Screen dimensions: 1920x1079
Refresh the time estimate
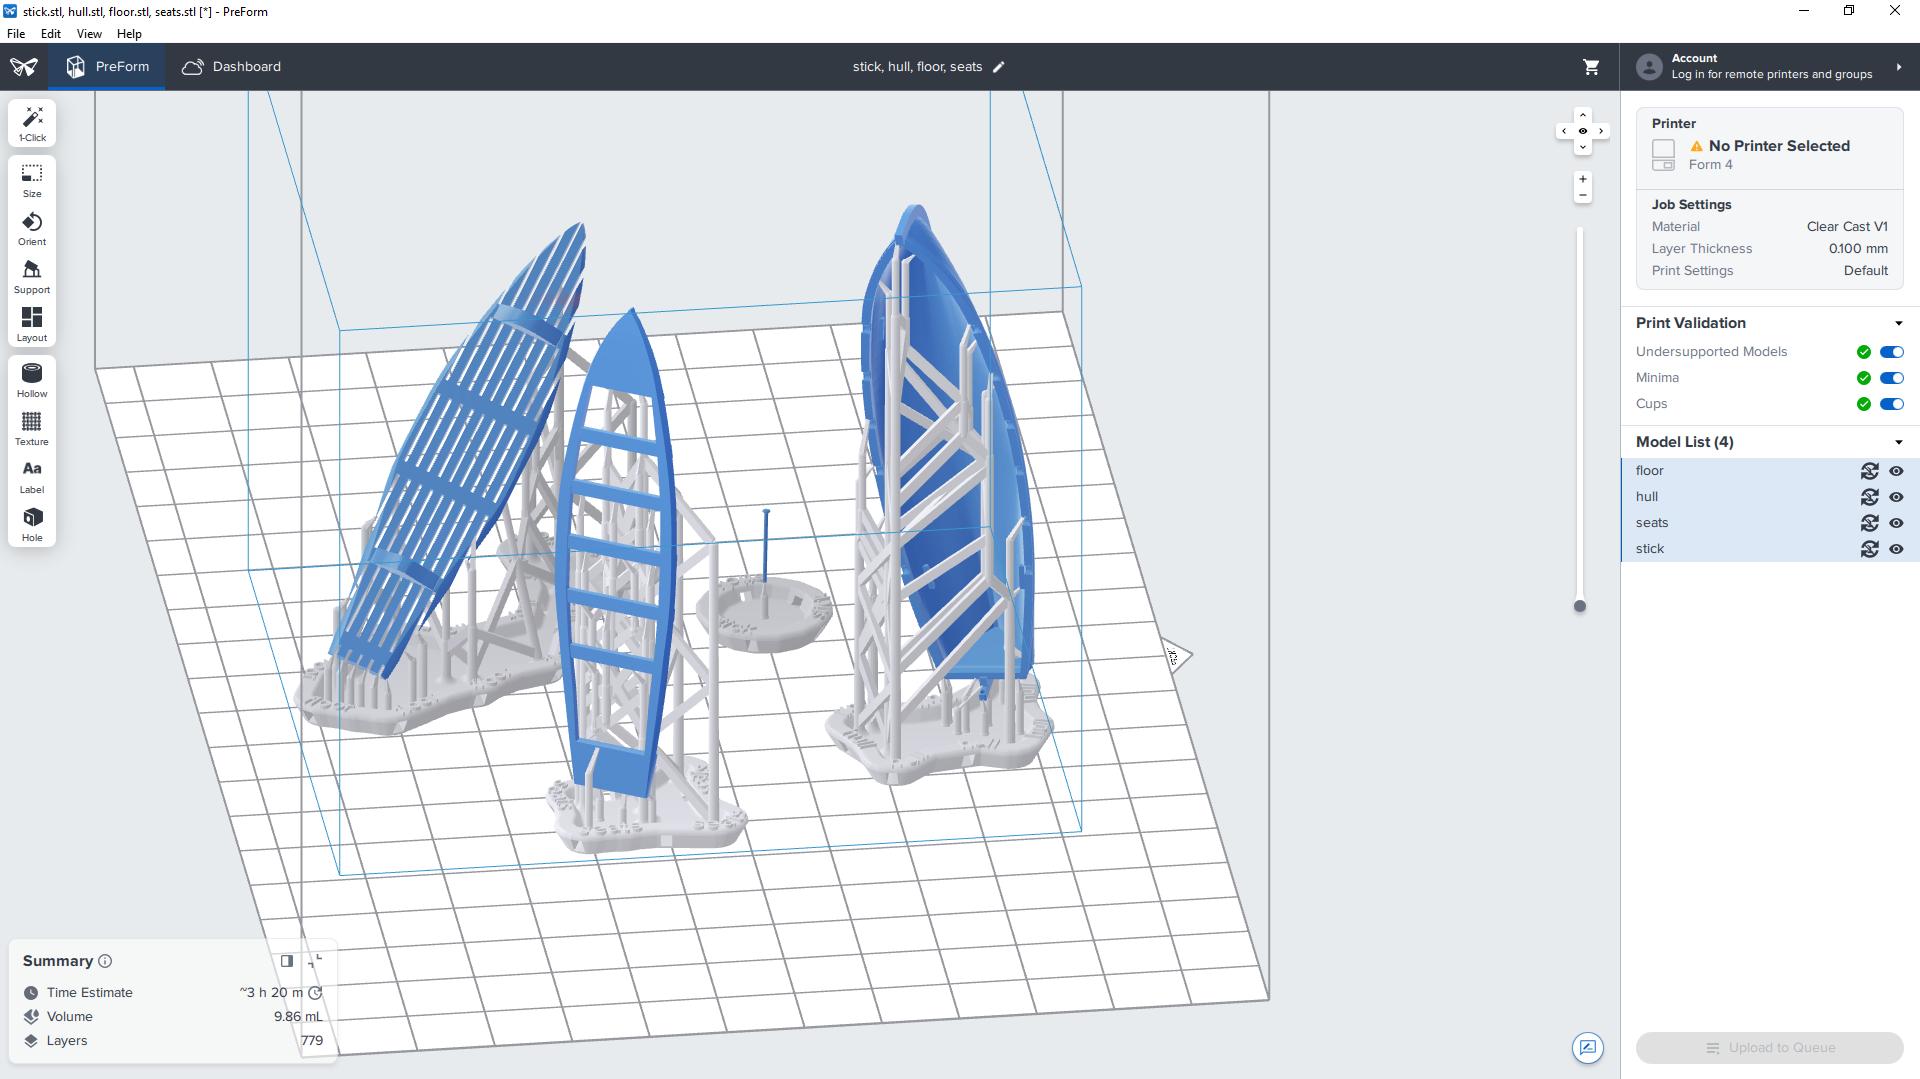[x=315, y=993]
